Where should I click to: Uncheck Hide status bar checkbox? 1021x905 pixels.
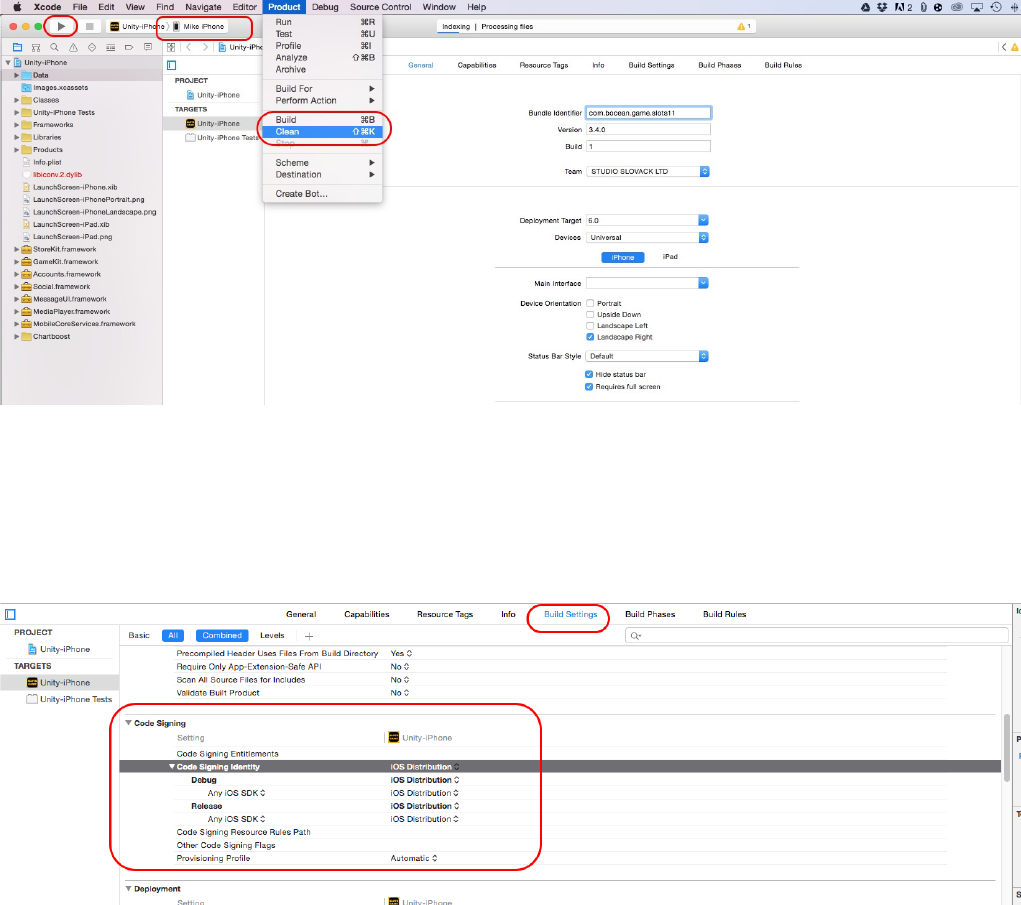(x=589, y=374)
